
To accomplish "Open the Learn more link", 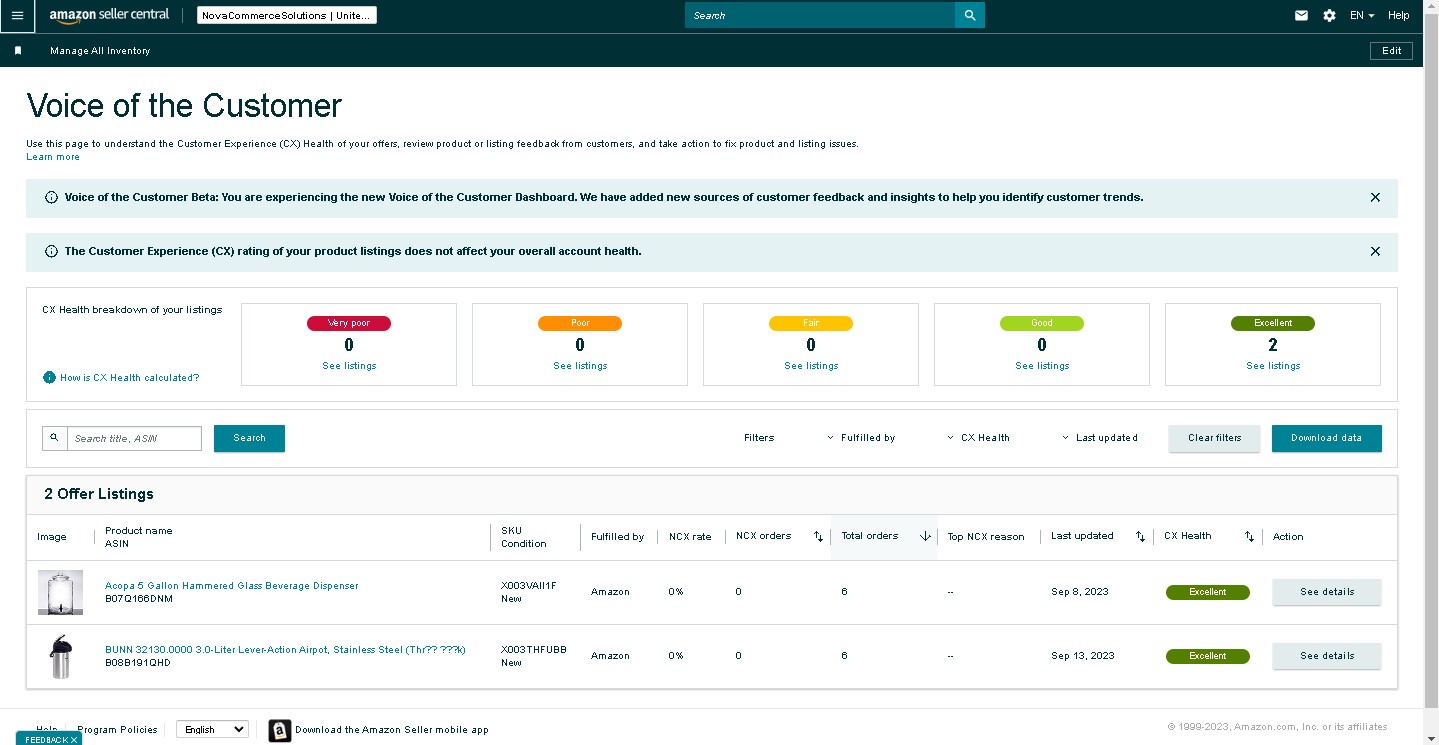I will 53,157.
